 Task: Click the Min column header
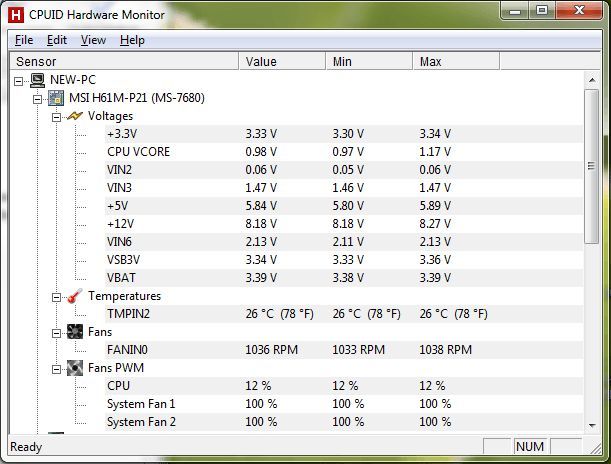[369, 62]
